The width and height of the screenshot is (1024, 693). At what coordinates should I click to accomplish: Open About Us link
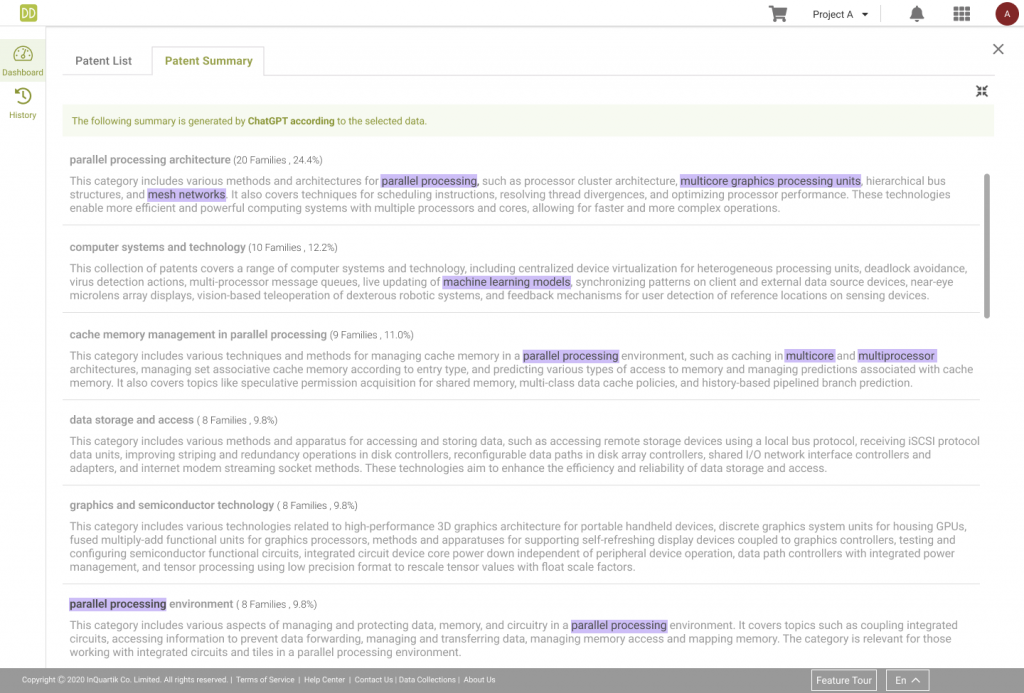(479, 680)
